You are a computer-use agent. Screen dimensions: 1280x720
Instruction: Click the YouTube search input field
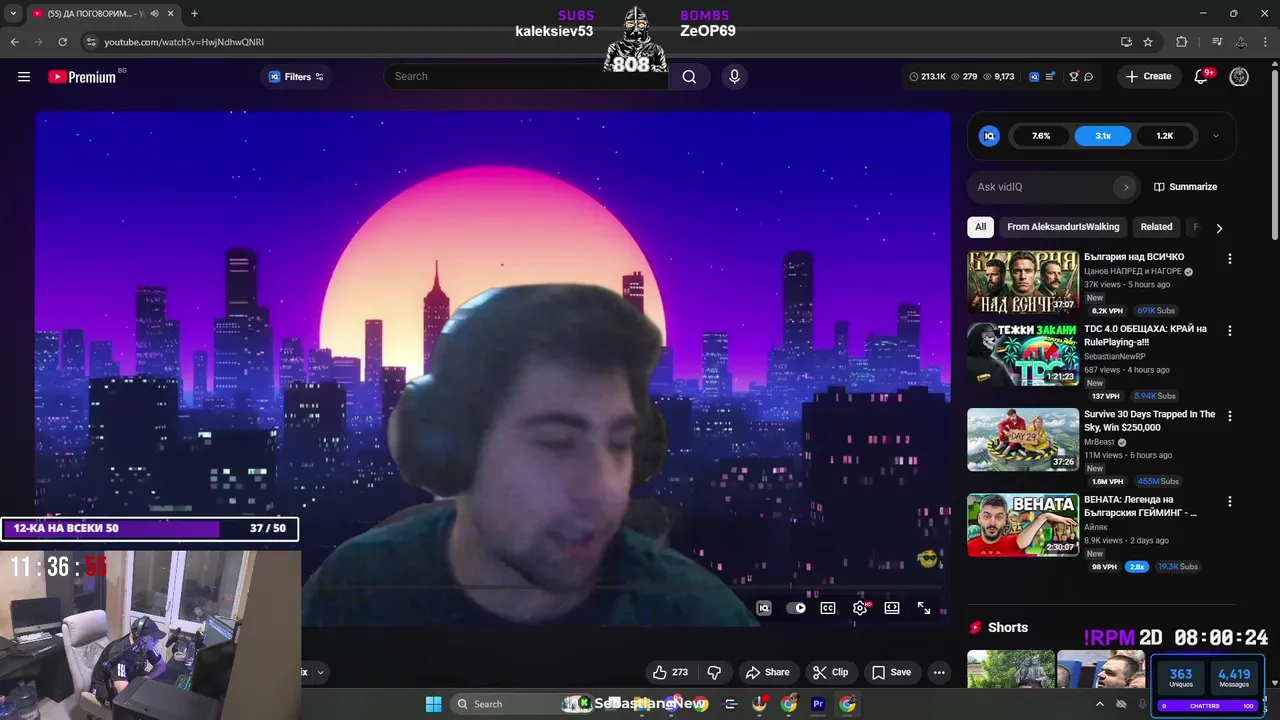[527, 76]
